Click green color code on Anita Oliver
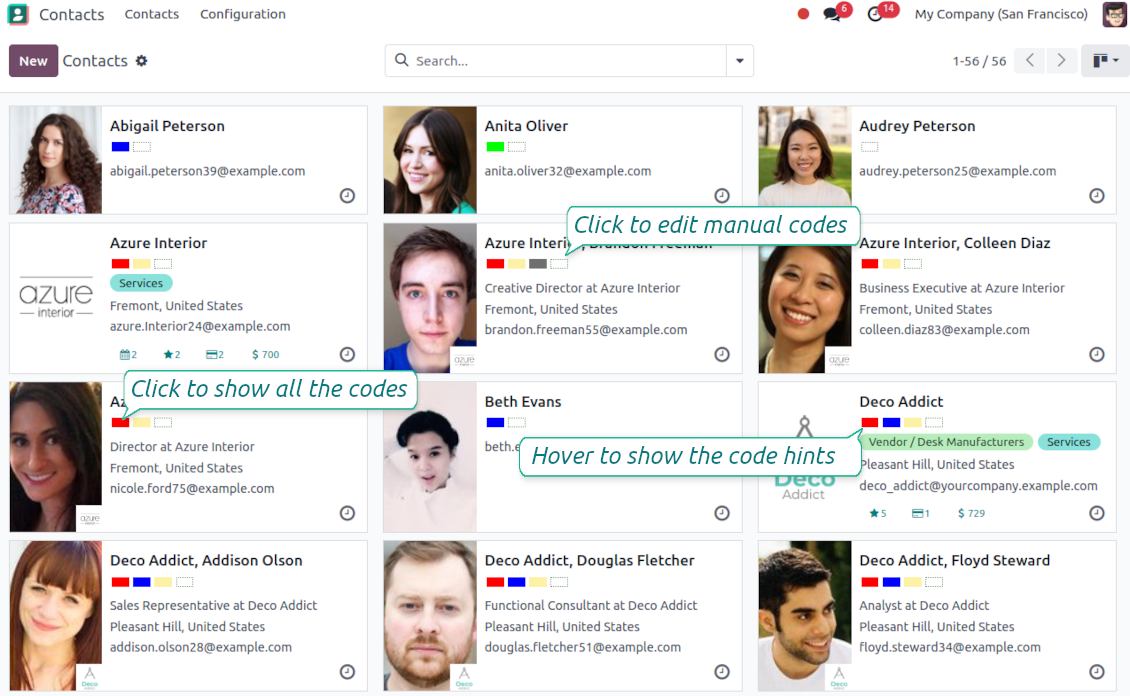This screenshot has height=696, width=1130. [x=495, y=147]
